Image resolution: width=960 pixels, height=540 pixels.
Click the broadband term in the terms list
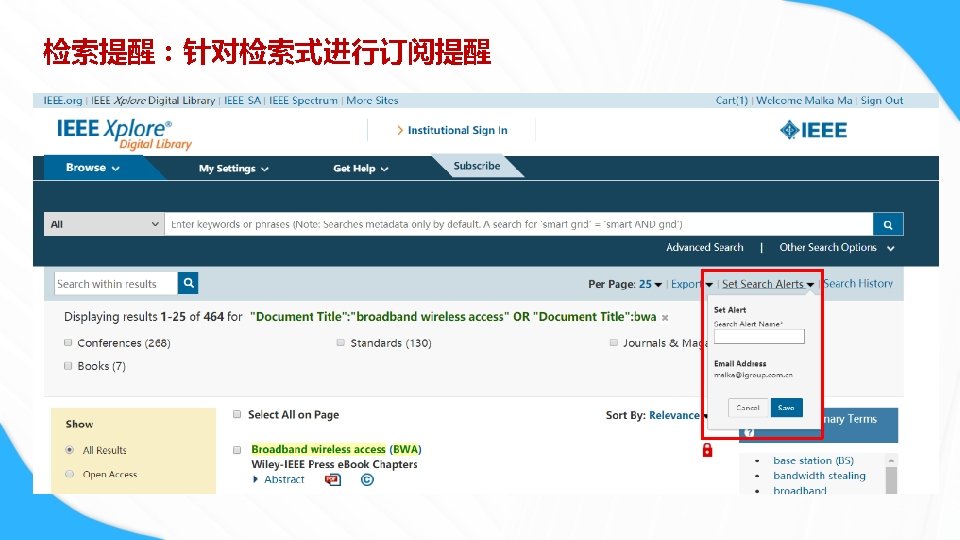pyautogui.click(x=800, y=490)
